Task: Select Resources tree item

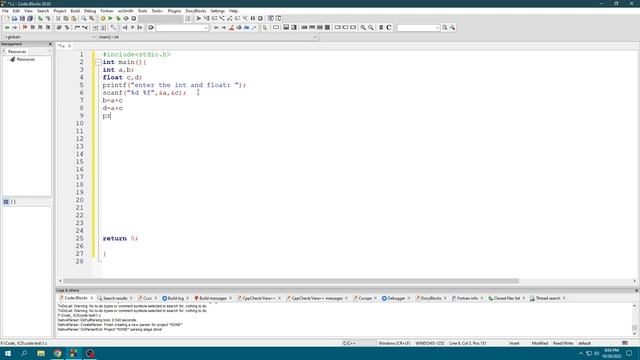Action: click(25, 59)
